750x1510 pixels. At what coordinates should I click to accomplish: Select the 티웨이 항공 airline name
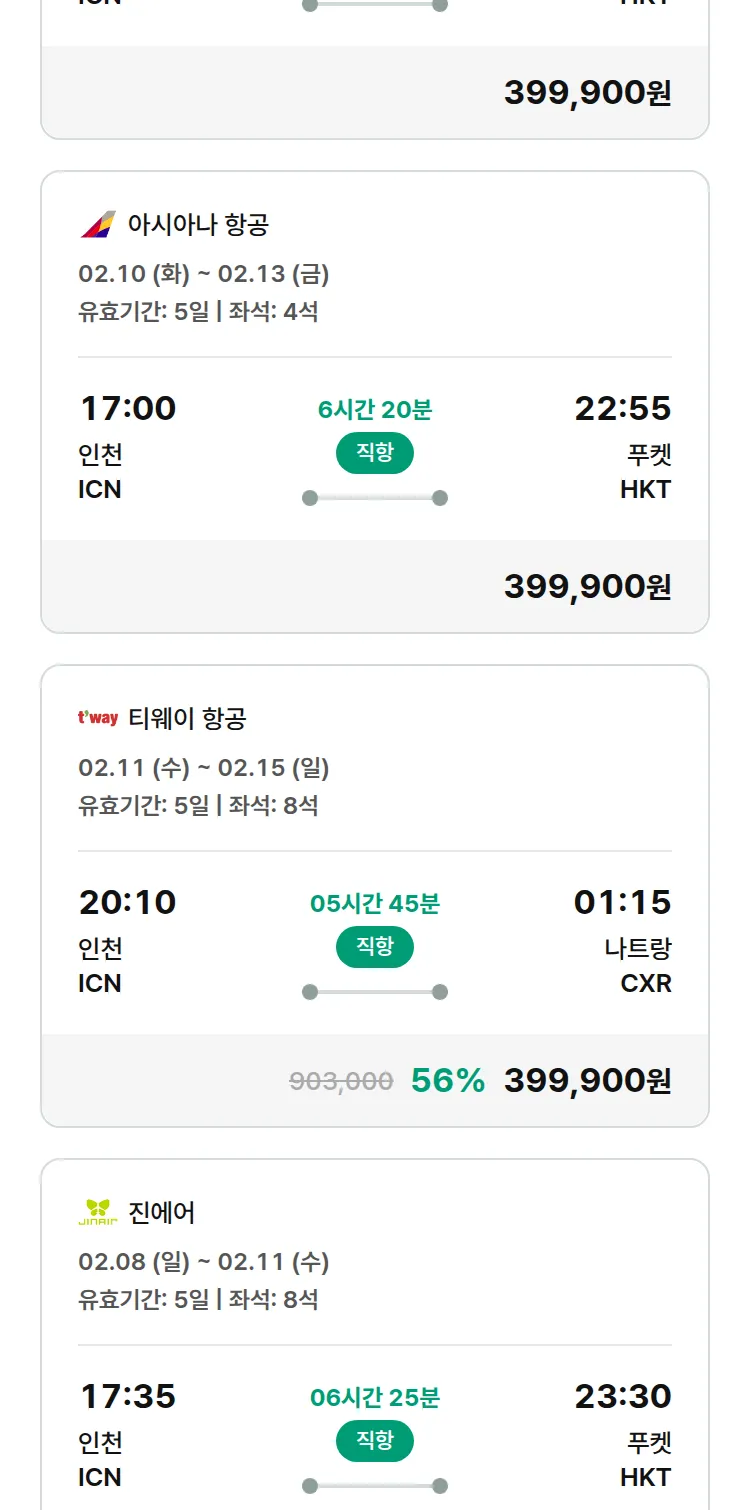click(187, 718)
